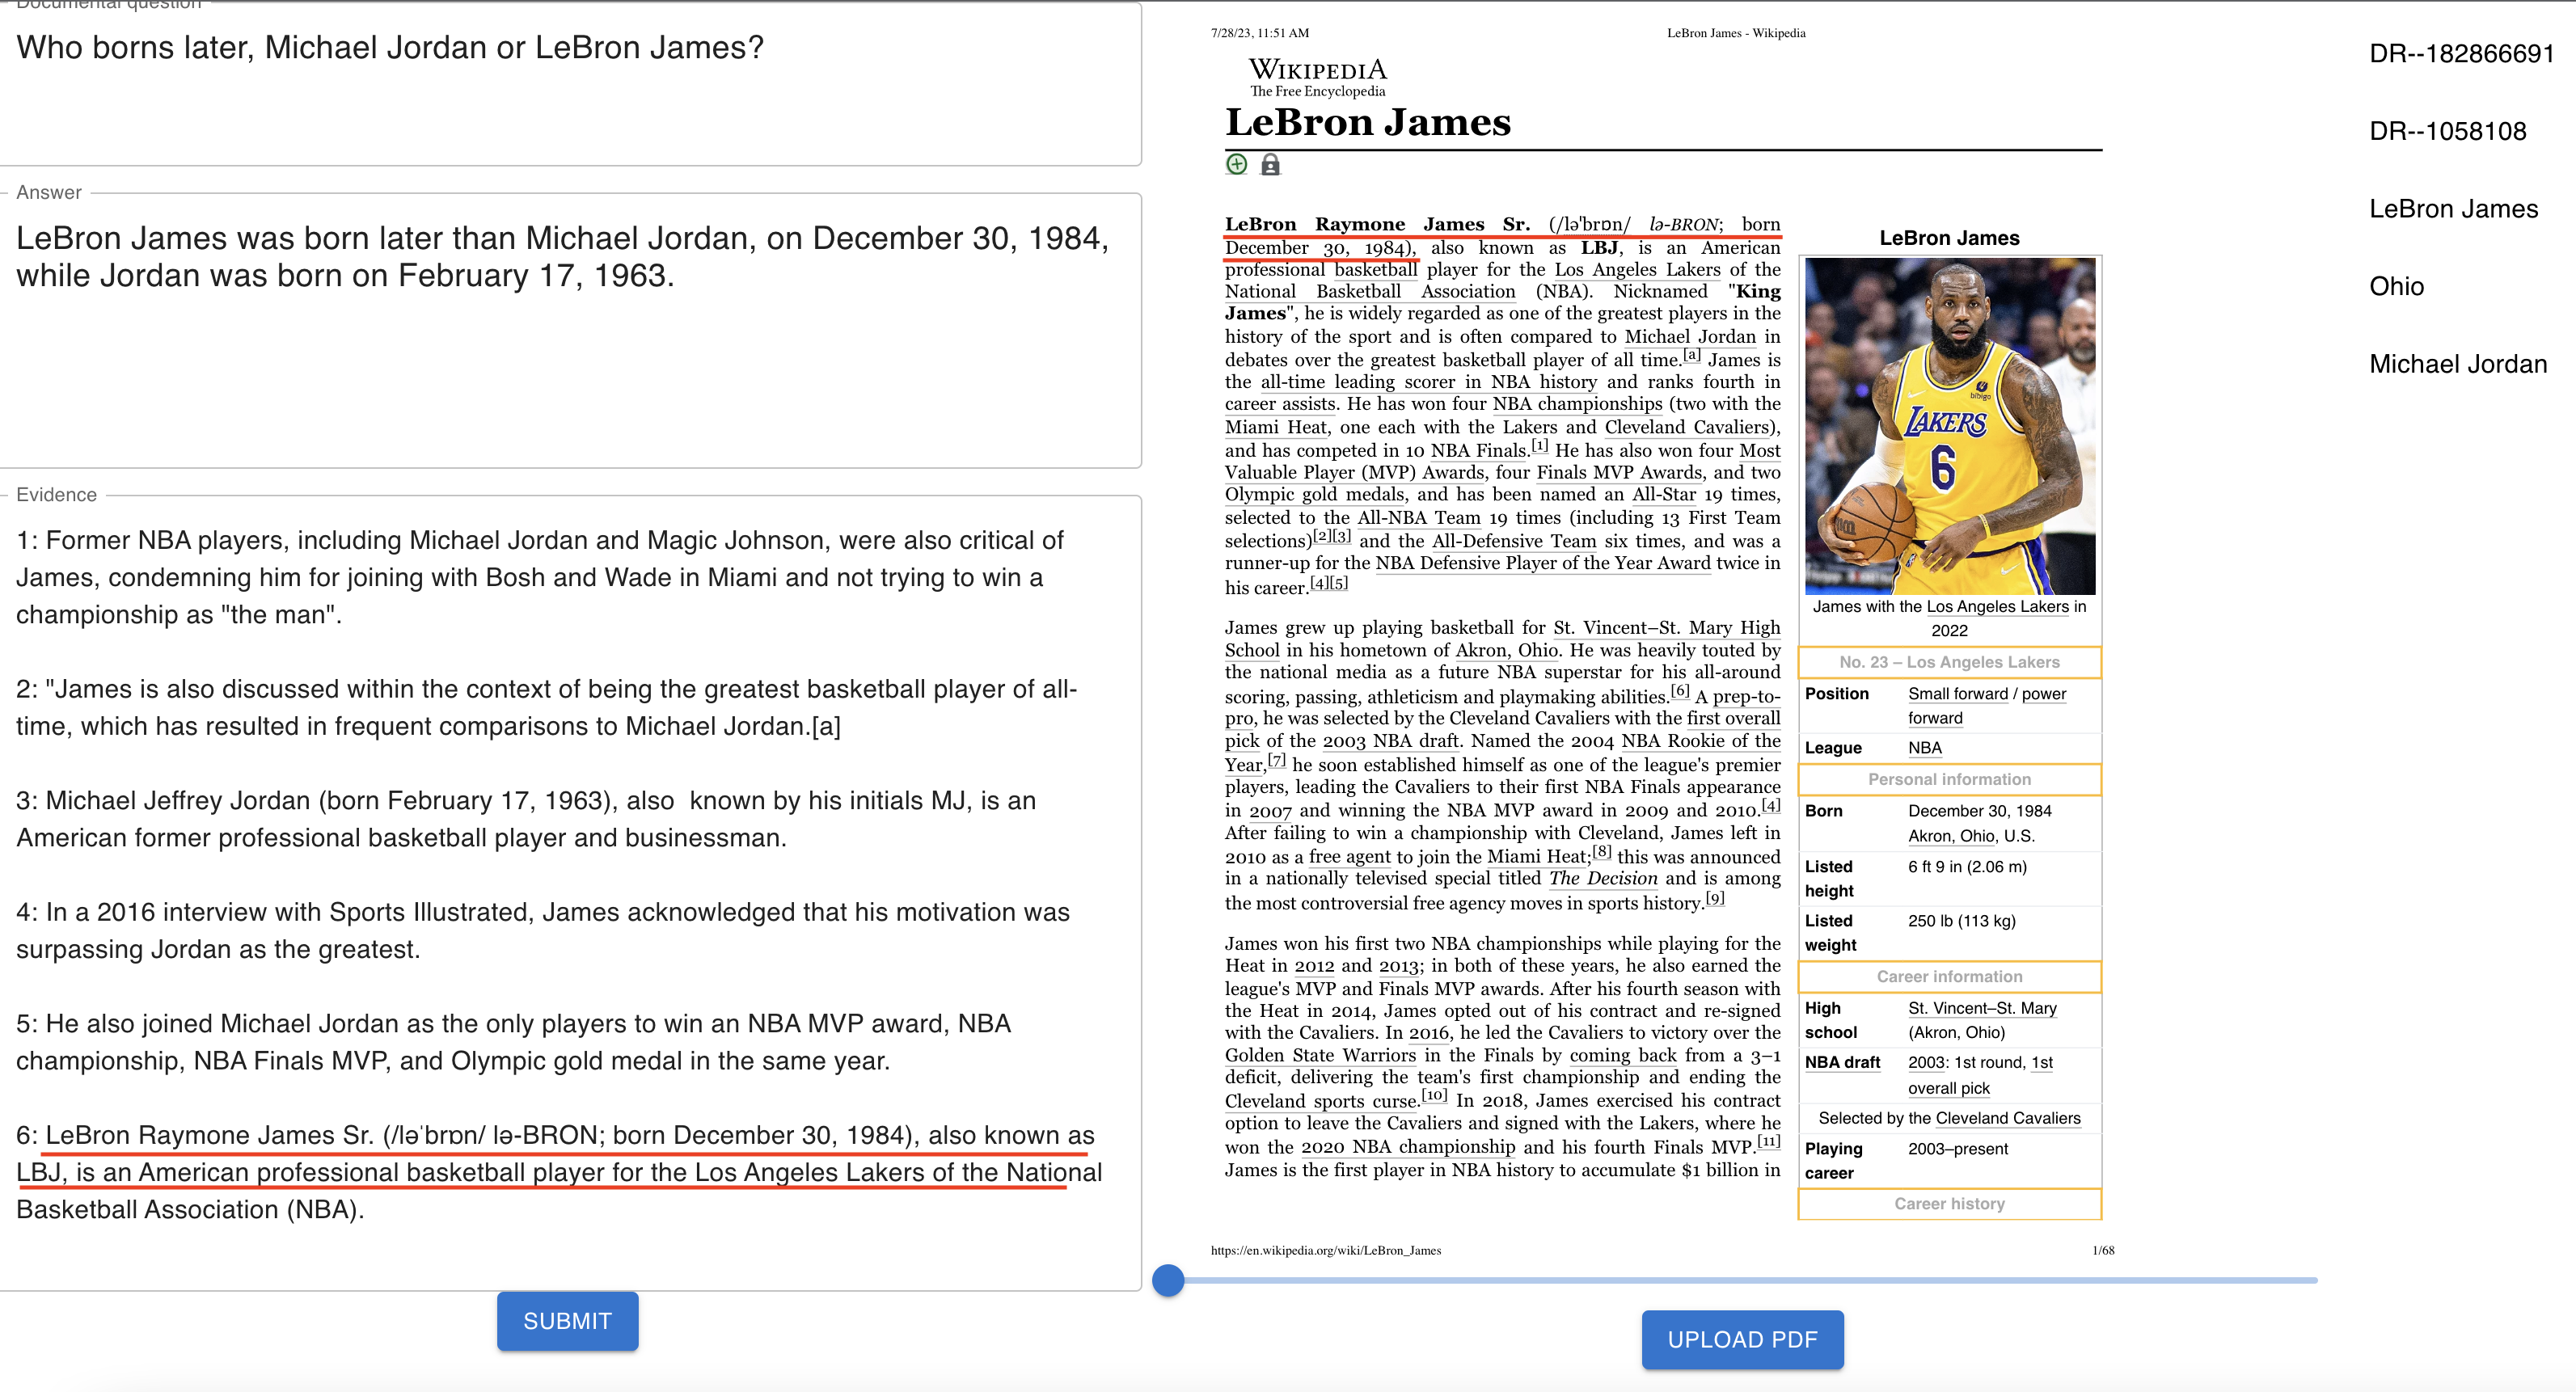Choose LeBron James in the right sidebar
Viewport: 2576px width, 1392px height.
point(2453,209)
